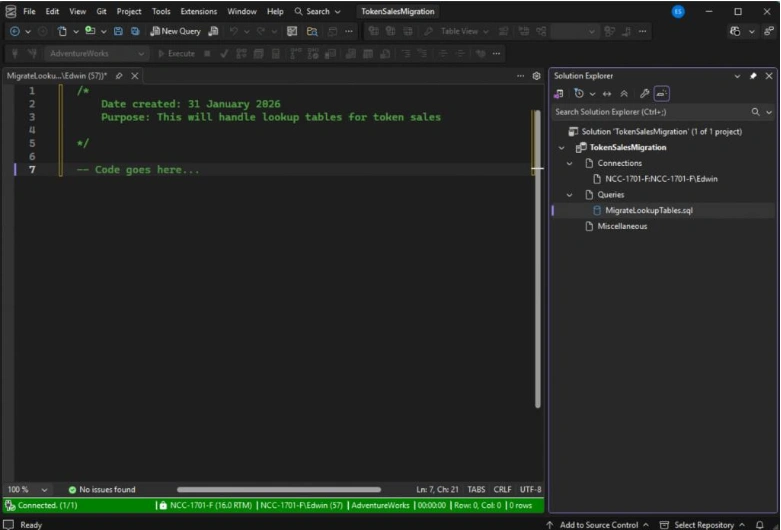Click the script icon right of New Query
Screen dimensions: 781x530
tap(213, 31)
